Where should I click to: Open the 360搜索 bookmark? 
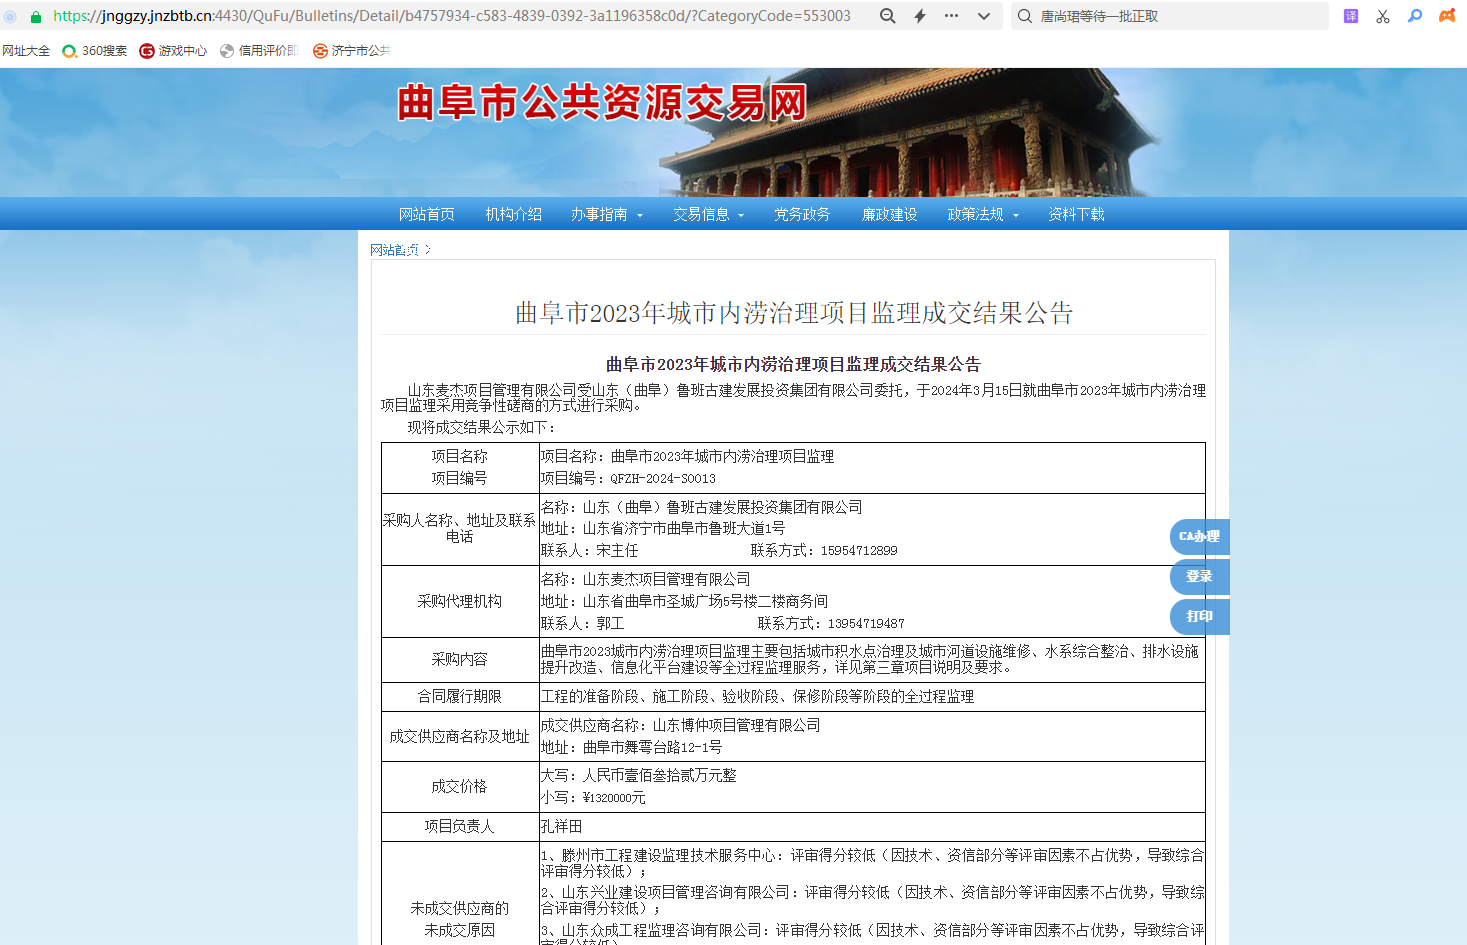95,51
